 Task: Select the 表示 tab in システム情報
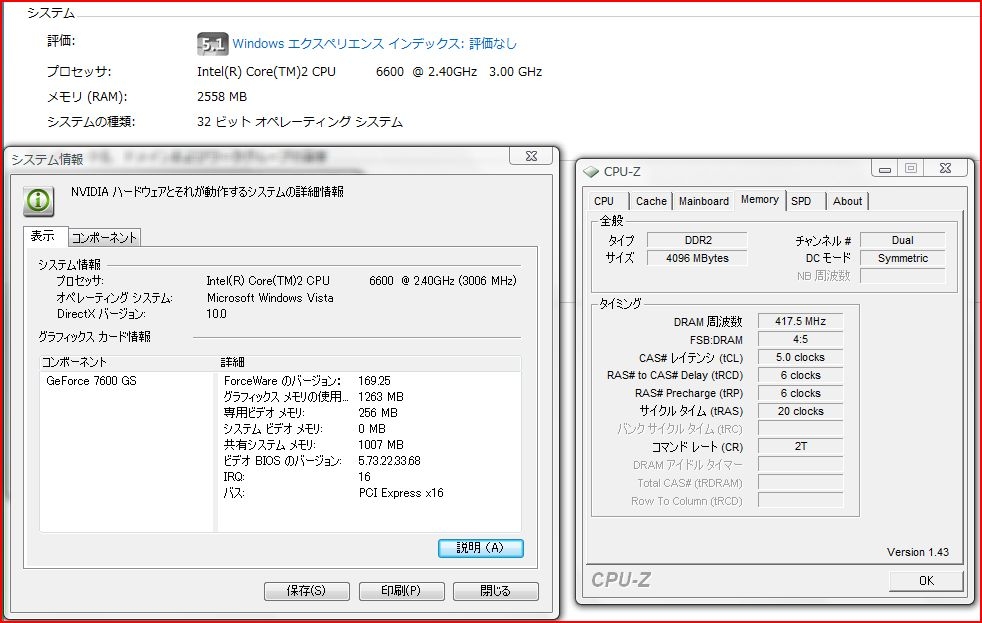(x=43, y=236)
